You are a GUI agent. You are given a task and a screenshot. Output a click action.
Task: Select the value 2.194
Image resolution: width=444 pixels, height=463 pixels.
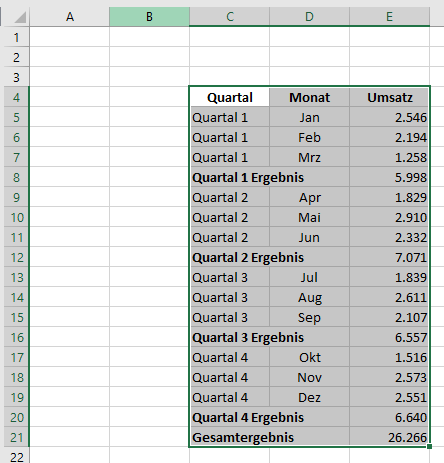389,137
